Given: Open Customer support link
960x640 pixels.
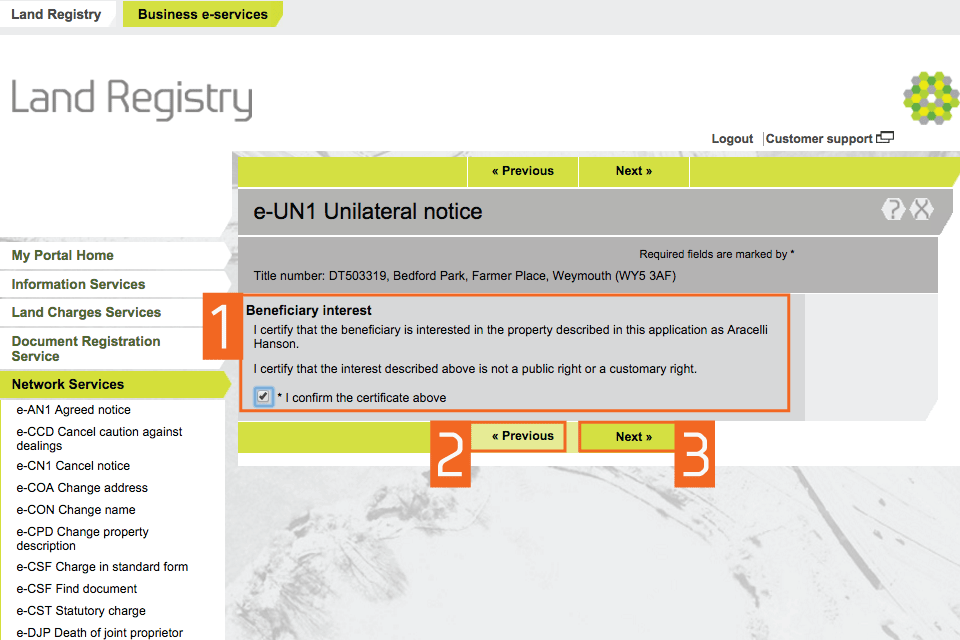Looking at the screenshot, I should click(x=819, y=139).
